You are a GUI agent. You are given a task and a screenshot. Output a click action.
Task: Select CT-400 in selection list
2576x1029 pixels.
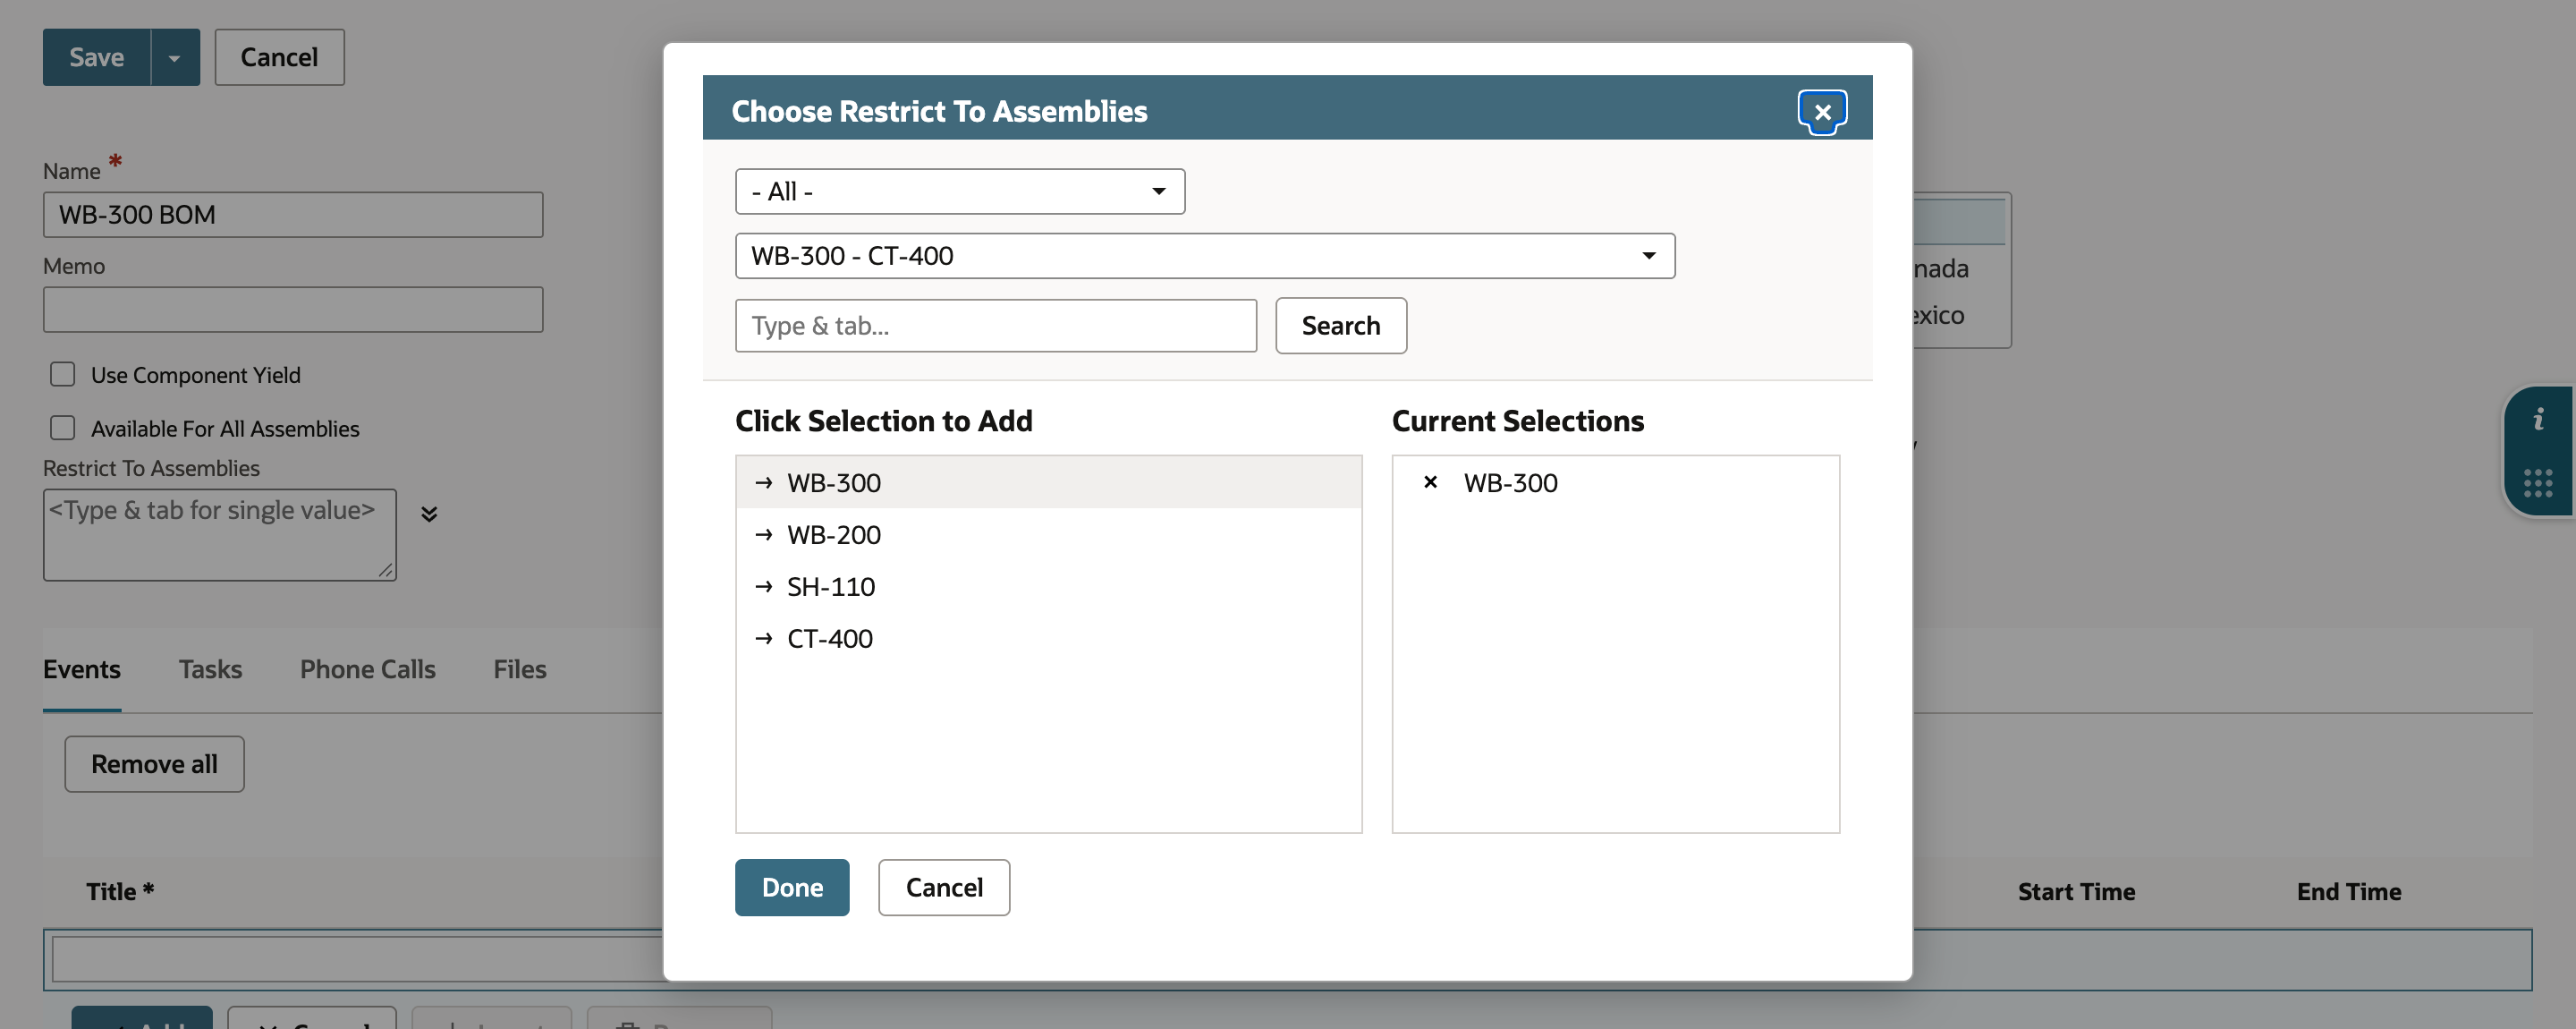click(1048, 638)
